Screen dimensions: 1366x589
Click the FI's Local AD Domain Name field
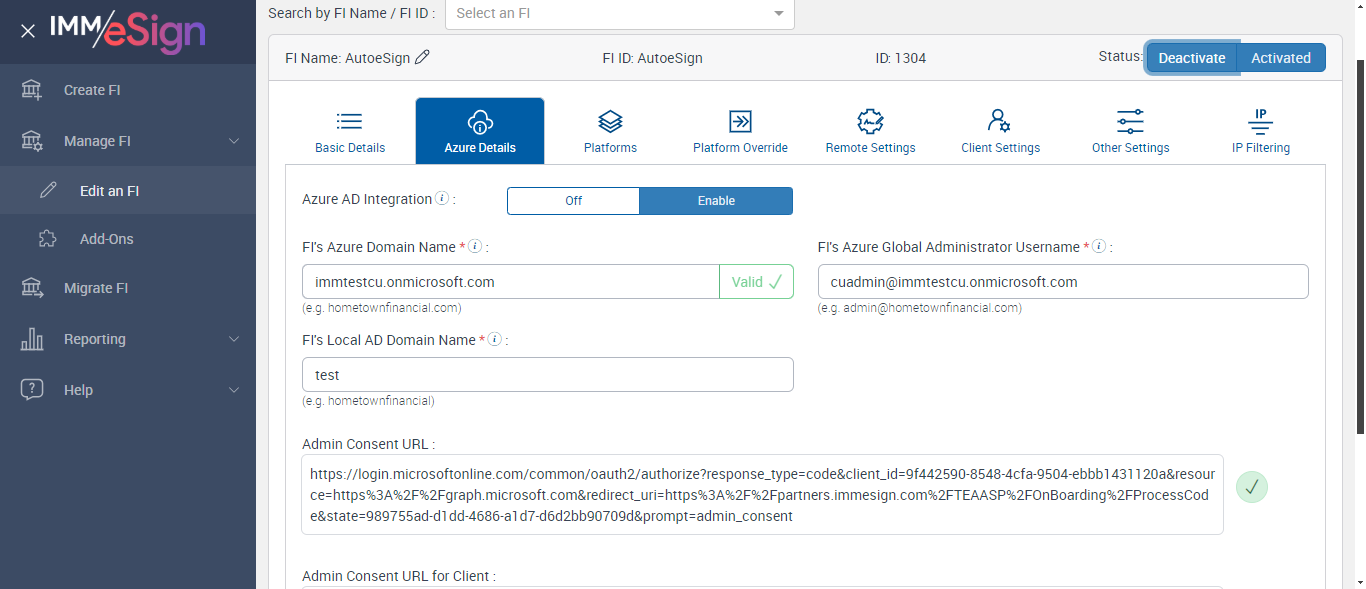[548, 375]
